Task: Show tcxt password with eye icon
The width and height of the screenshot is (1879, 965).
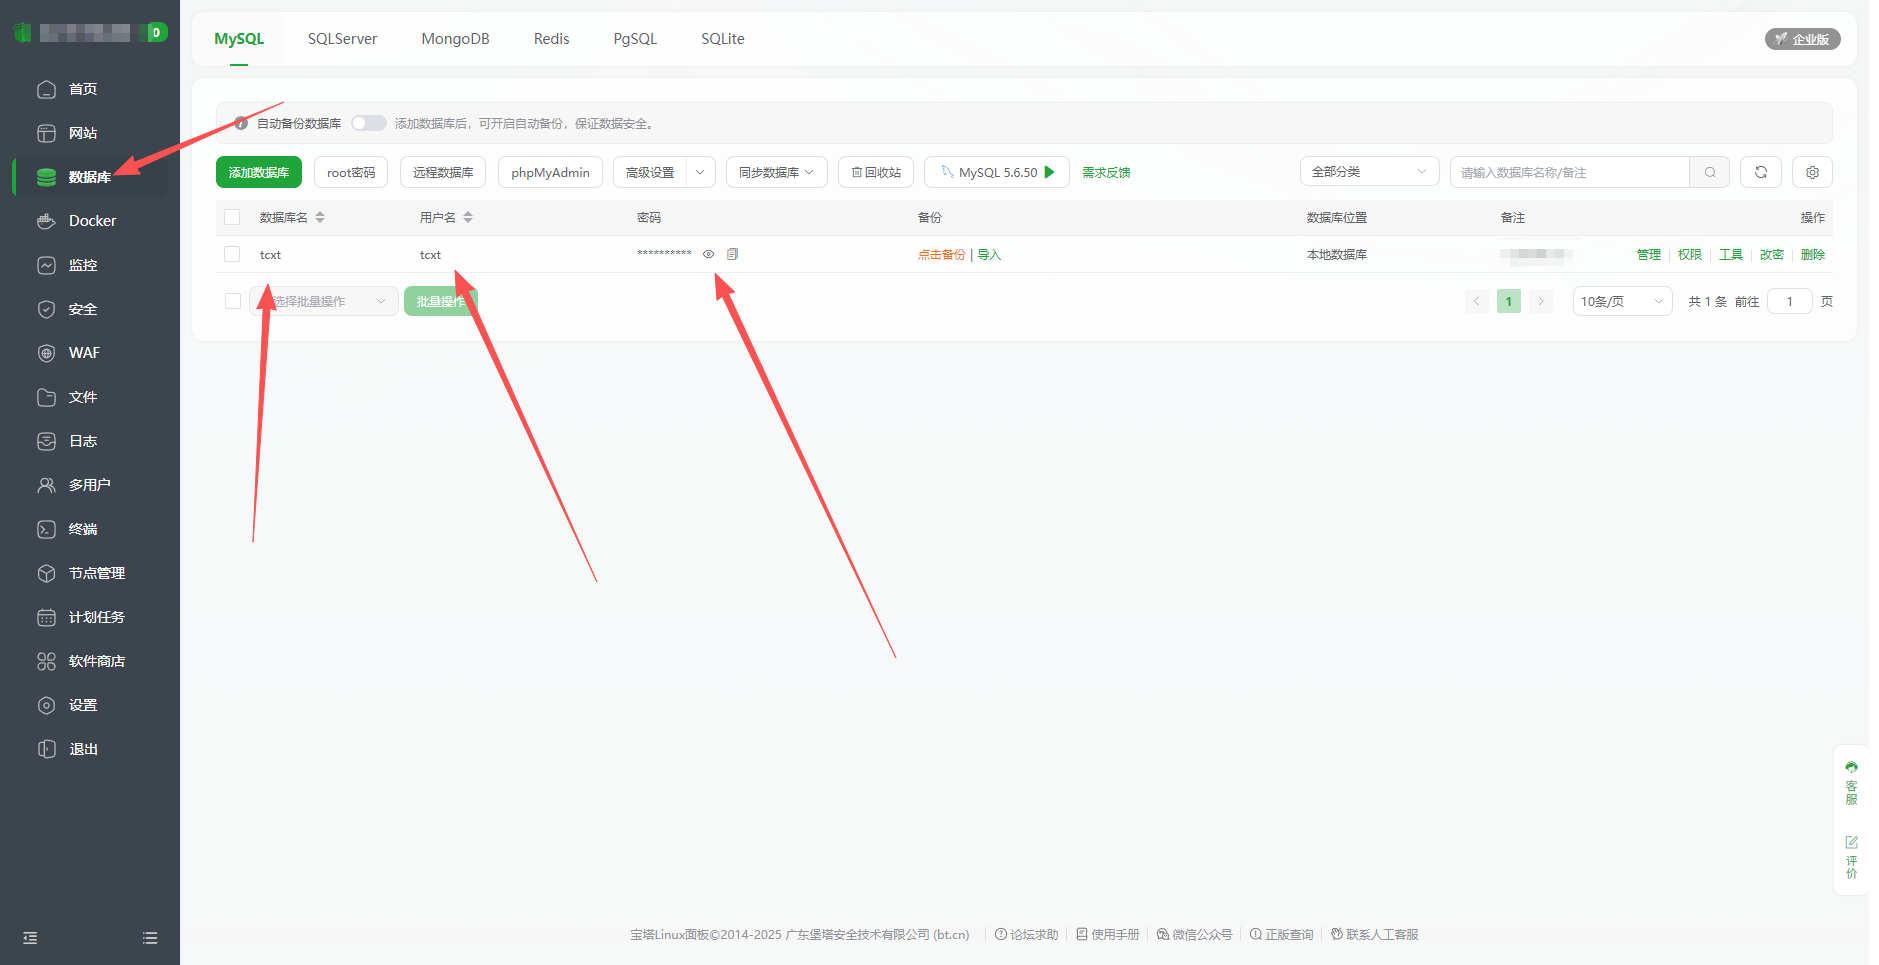Action: (x=708, y=254)
